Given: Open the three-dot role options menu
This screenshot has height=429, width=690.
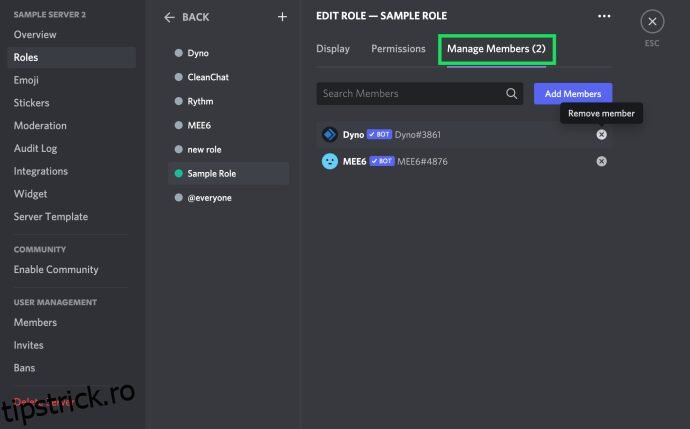Looking at the screenshot, I should (x=603, y=16).
